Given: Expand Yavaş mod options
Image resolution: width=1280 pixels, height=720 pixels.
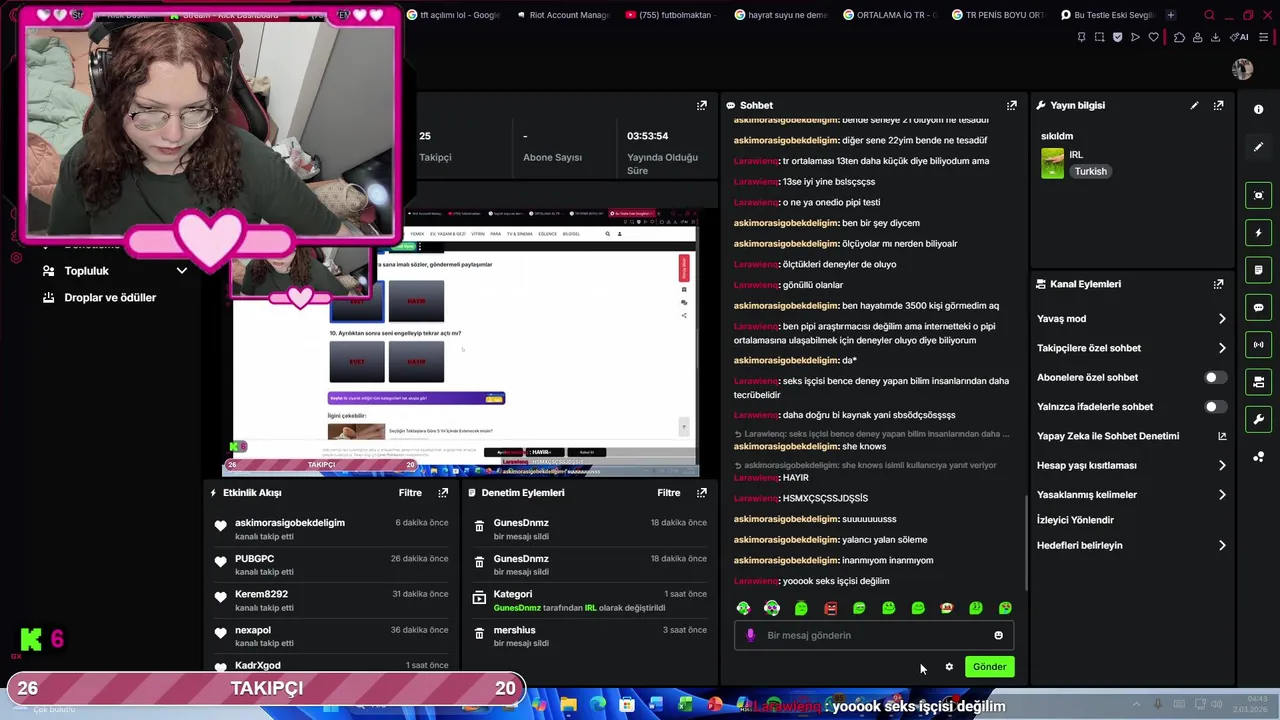Looking at the screenshot, I should click(x=1222, y=319).
